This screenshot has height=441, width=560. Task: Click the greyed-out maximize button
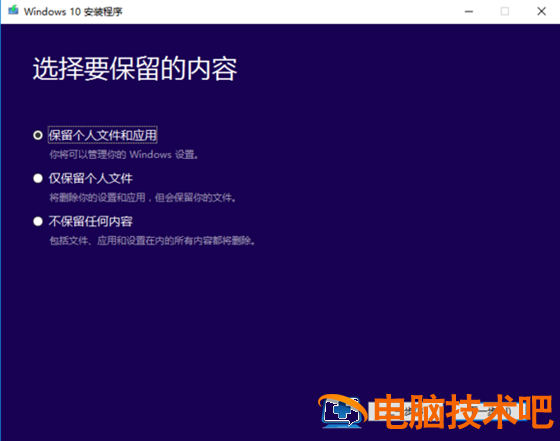tap(505, 11)
